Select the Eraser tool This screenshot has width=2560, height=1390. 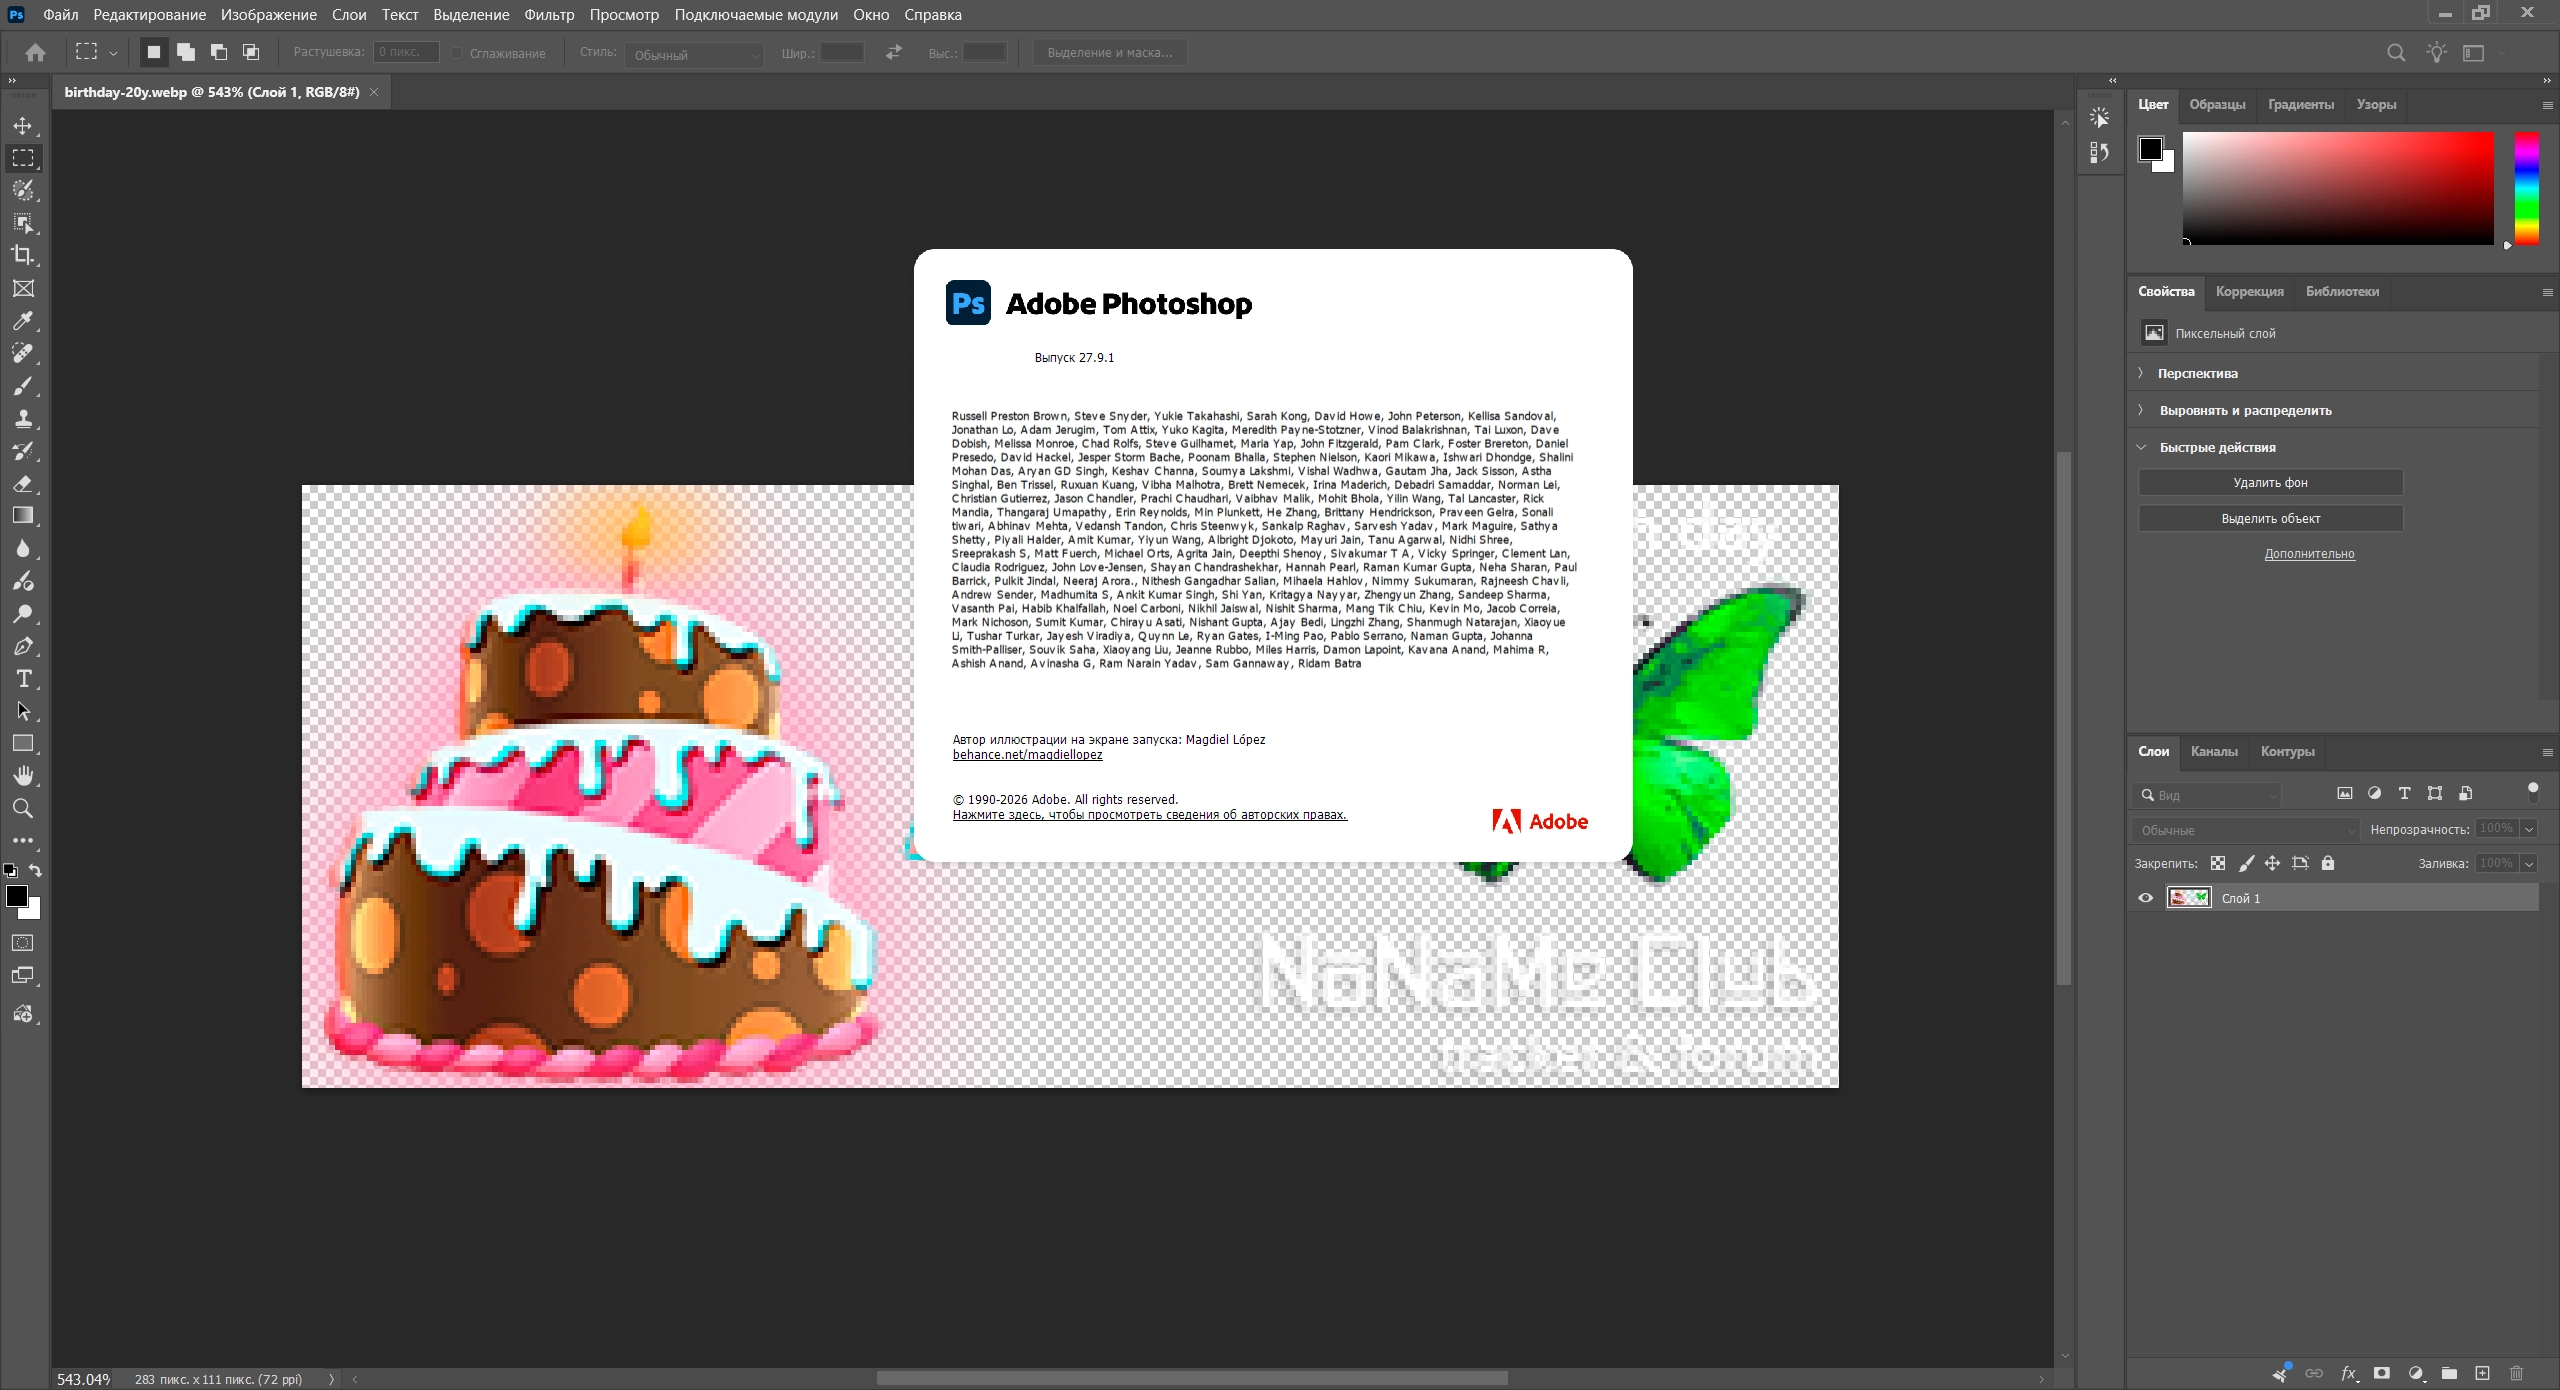(23, 483)
